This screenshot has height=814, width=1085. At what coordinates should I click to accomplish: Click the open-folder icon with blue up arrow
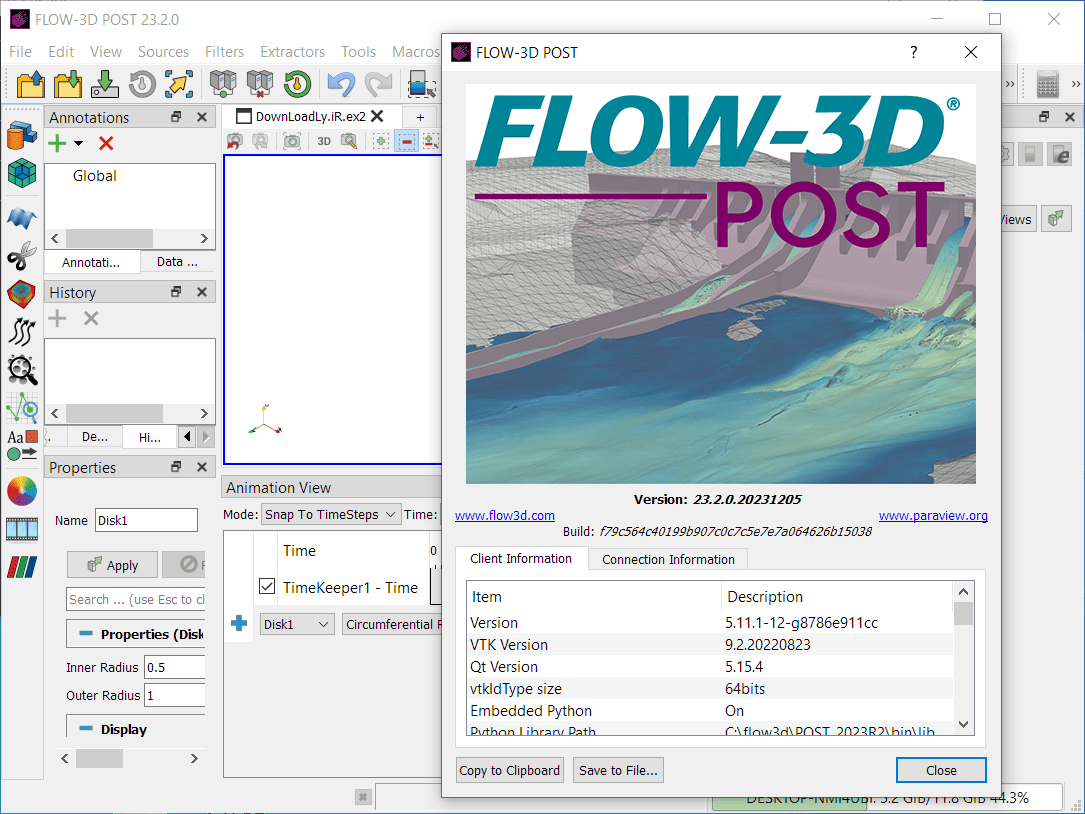click(x=30, y=84)
